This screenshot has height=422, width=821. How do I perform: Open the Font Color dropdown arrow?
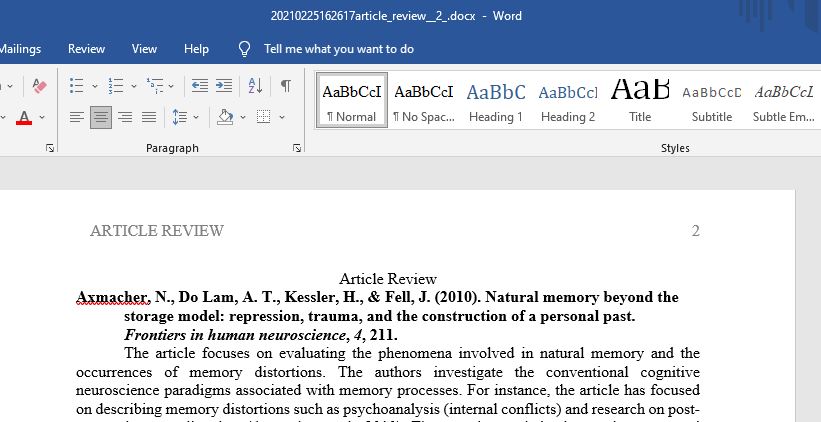(x=42, y=117)
